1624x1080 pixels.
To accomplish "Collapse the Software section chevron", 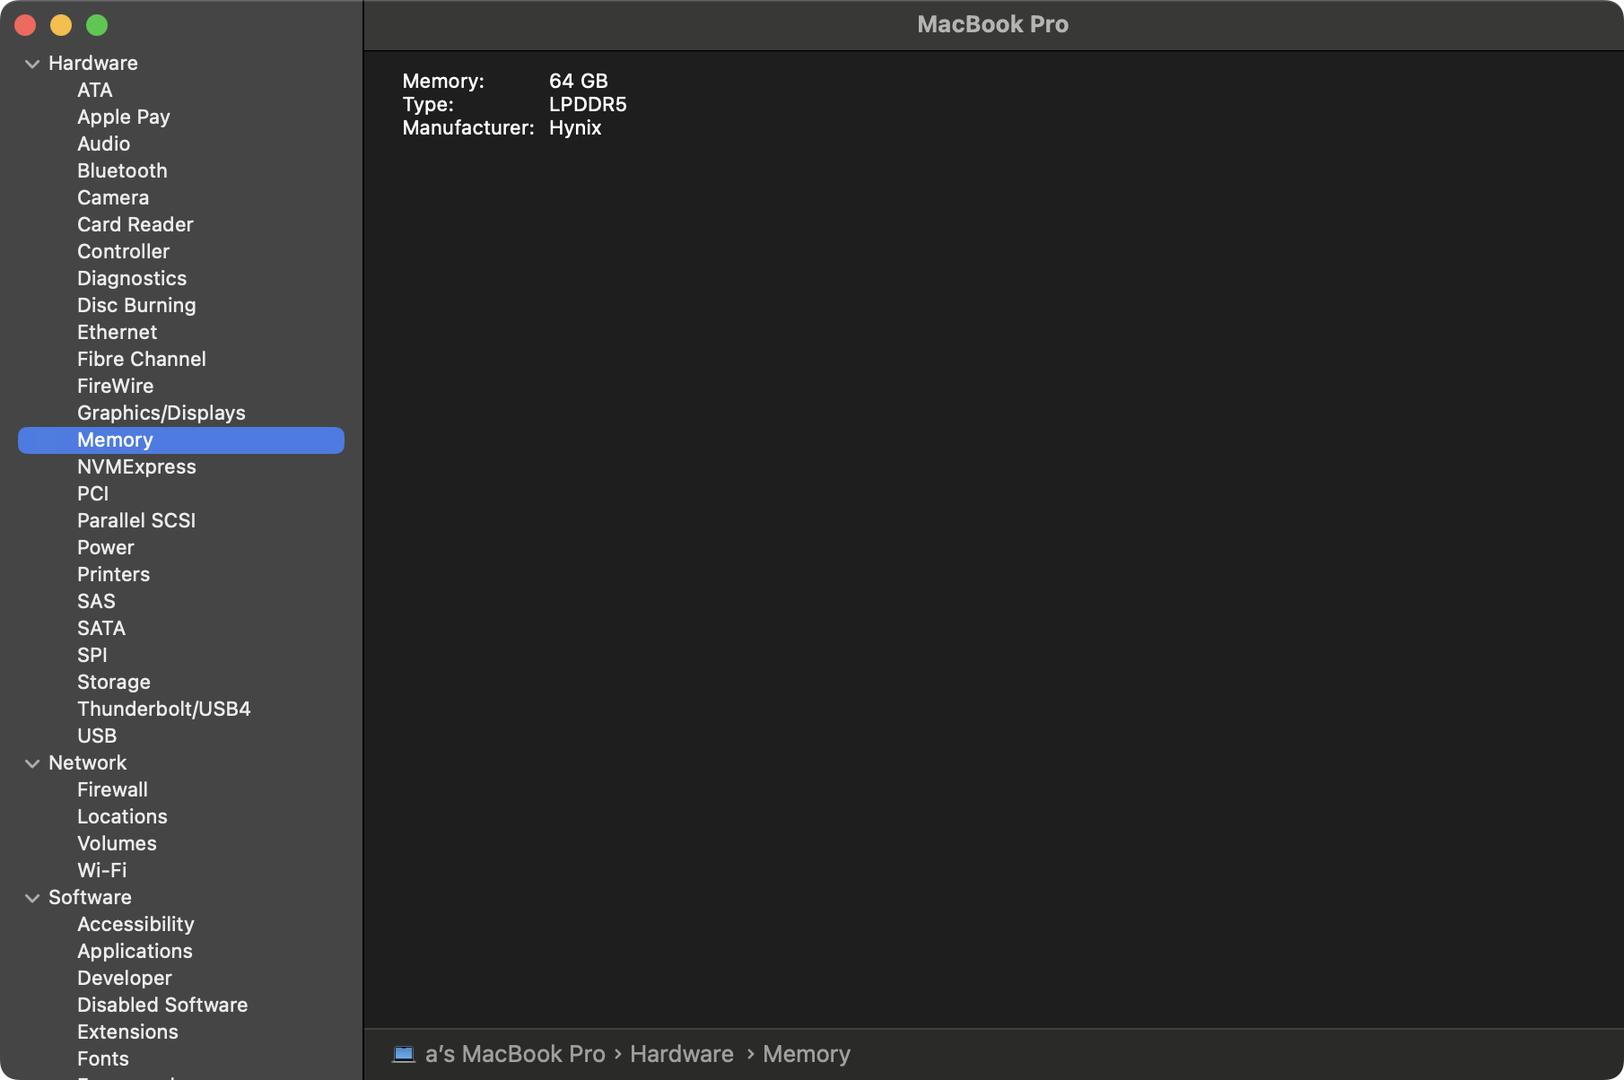I will click(32, 898).
